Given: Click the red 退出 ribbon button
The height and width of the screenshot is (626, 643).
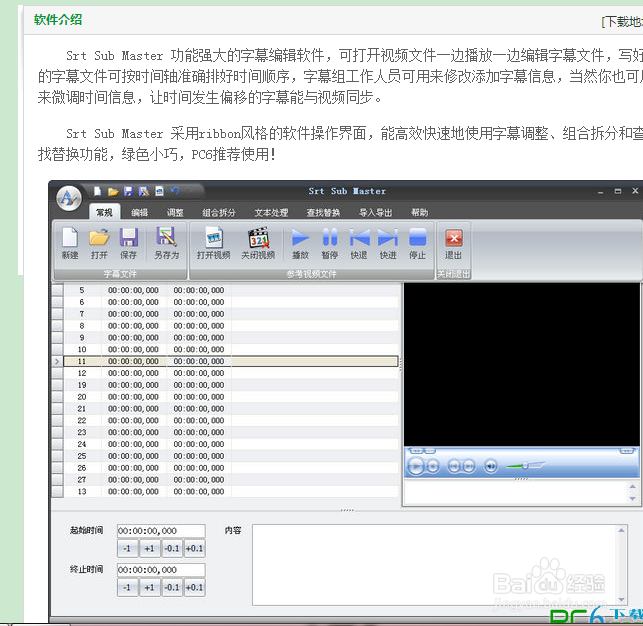Looking at the screenshot, I should (x=454, y=243).
